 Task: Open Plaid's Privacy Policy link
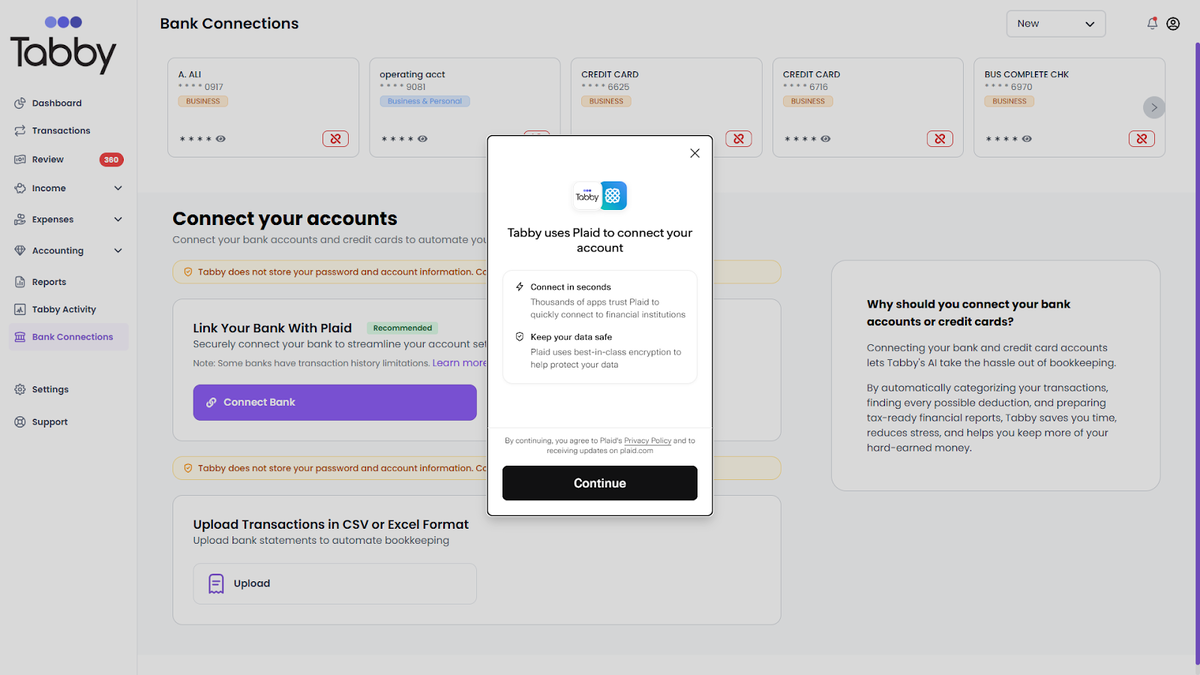pos(647,440)
